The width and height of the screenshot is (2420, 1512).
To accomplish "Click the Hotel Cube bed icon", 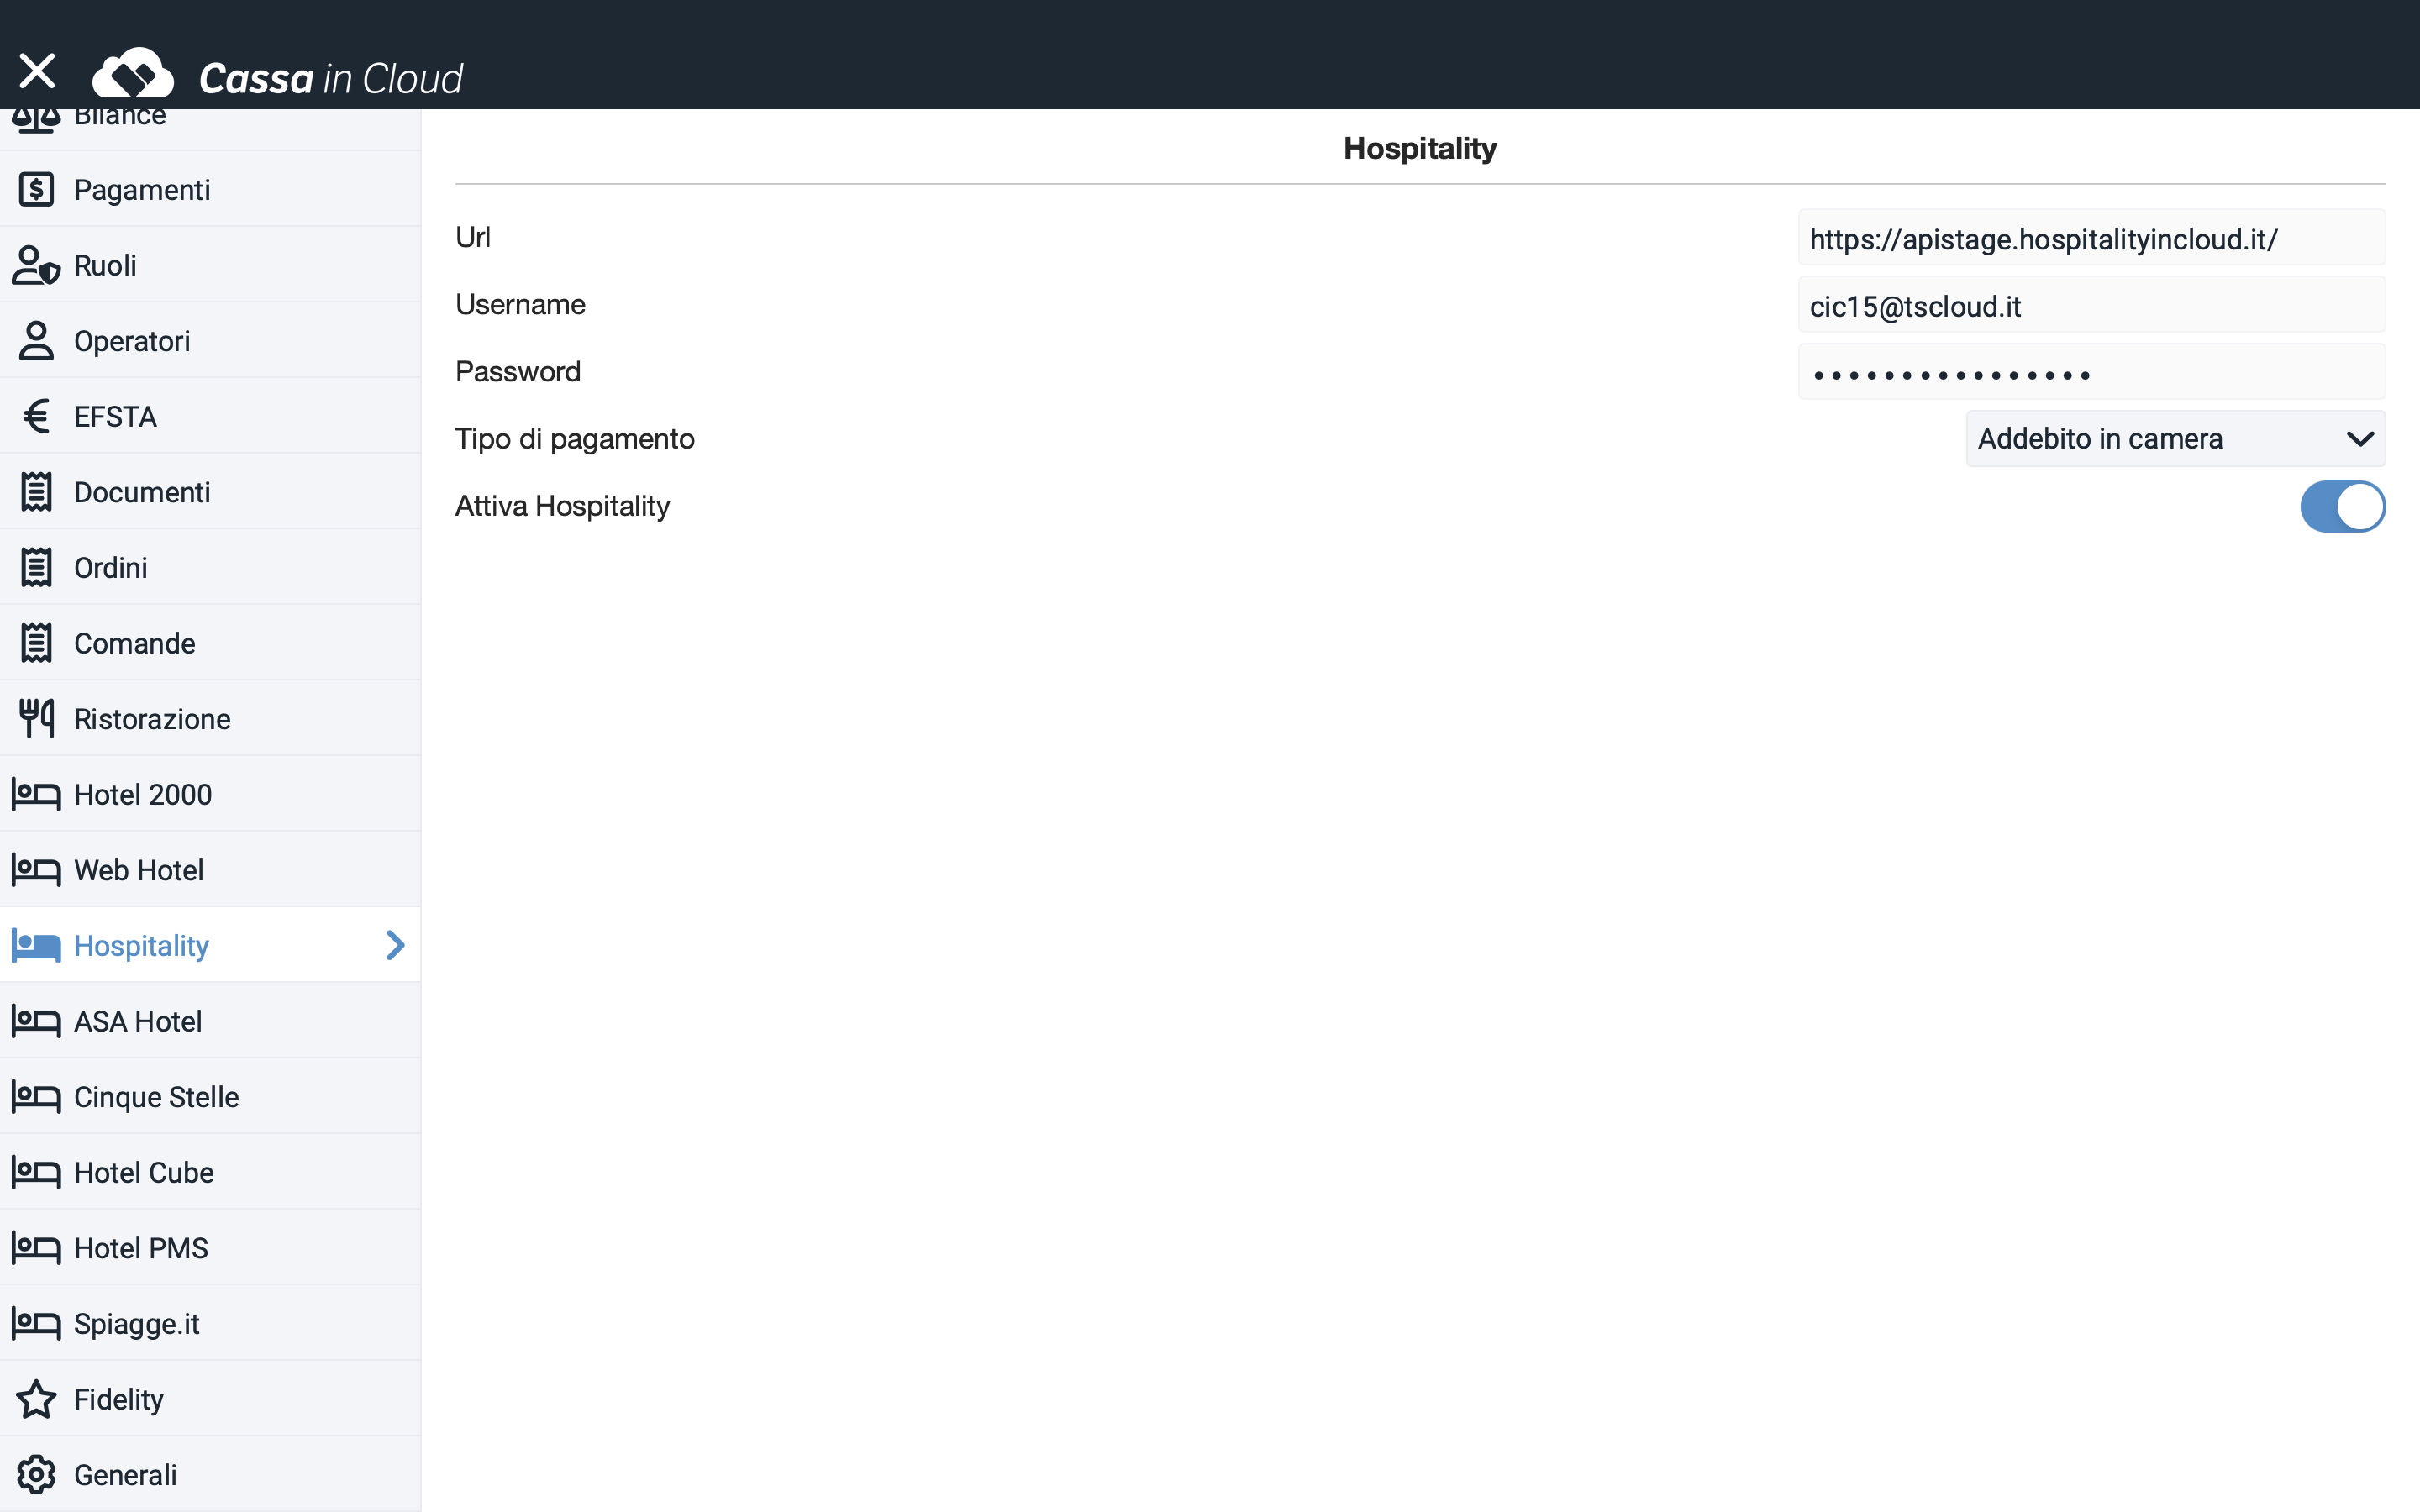I will 36,1173.
